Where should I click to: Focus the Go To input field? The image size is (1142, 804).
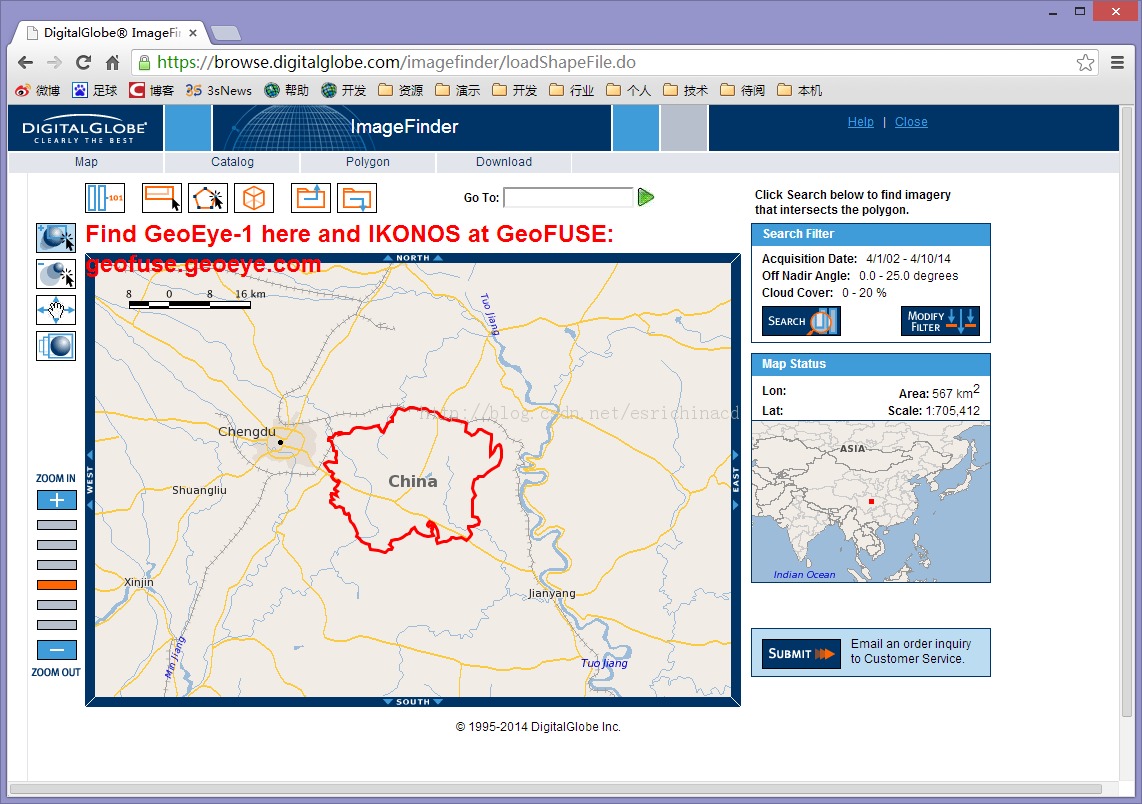click(568, 197)
